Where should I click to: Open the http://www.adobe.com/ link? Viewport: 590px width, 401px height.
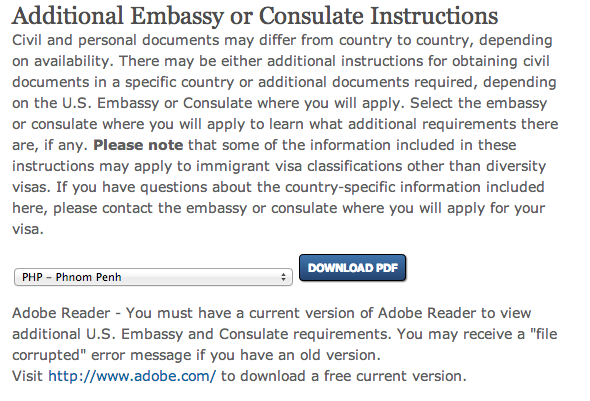[x=132, y=376]
